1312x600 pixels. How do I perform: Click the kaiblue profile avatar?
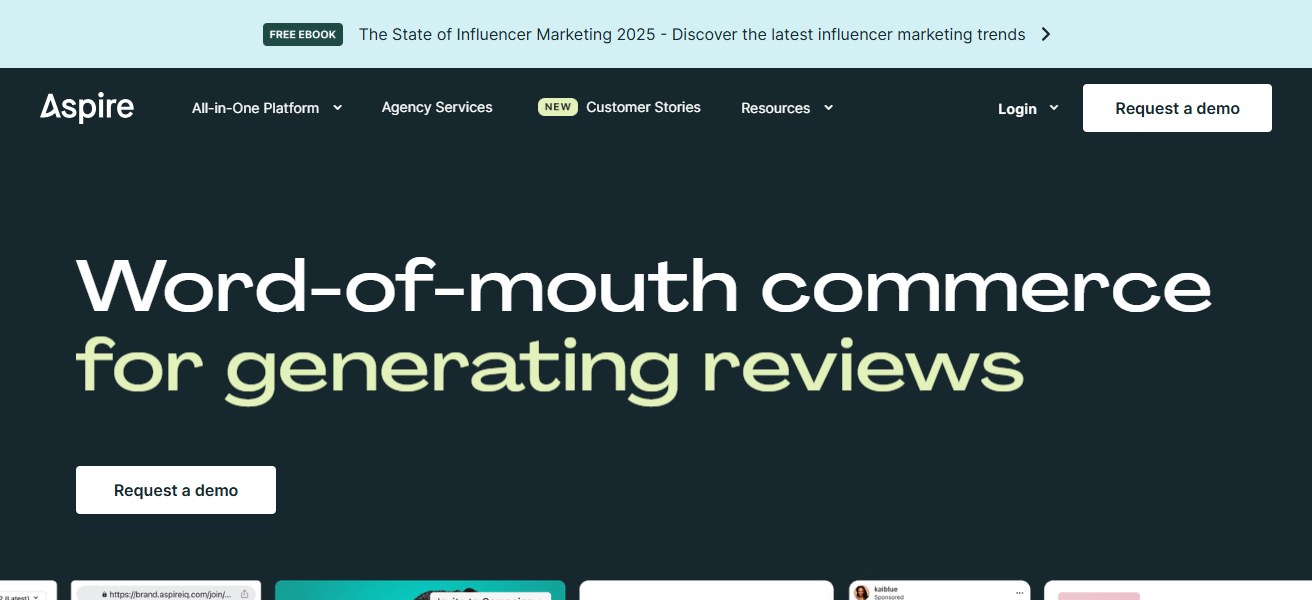point(860,593)
